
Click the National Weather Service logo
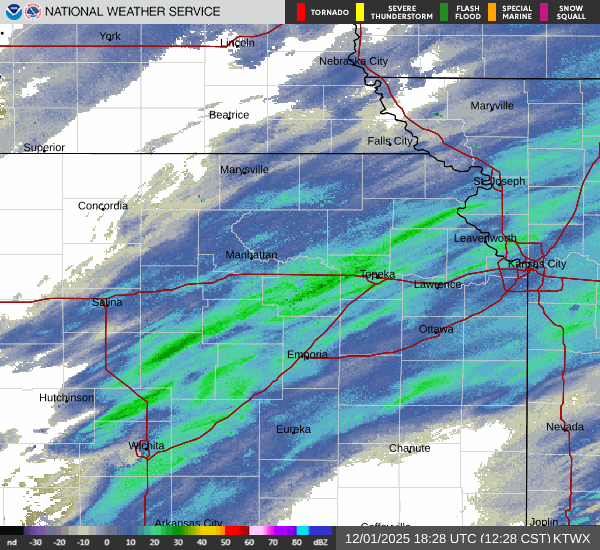(33, 12)
